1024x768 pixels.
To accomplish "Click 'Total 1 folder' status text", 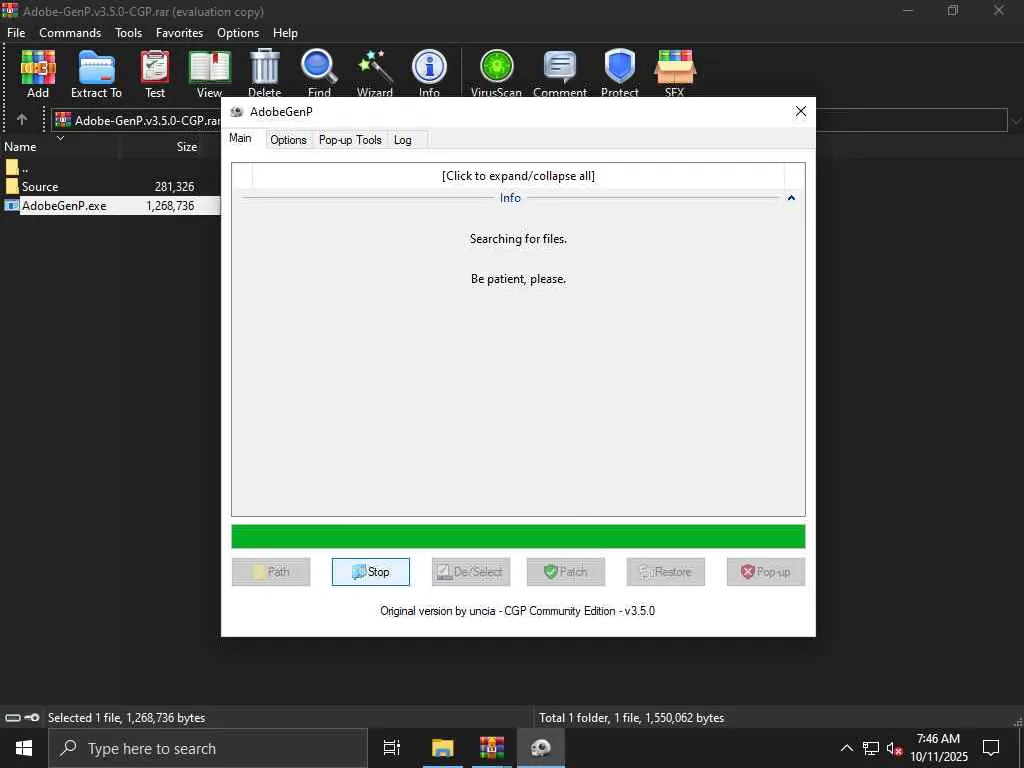I will pyautogui.click(x=632, y=718).
